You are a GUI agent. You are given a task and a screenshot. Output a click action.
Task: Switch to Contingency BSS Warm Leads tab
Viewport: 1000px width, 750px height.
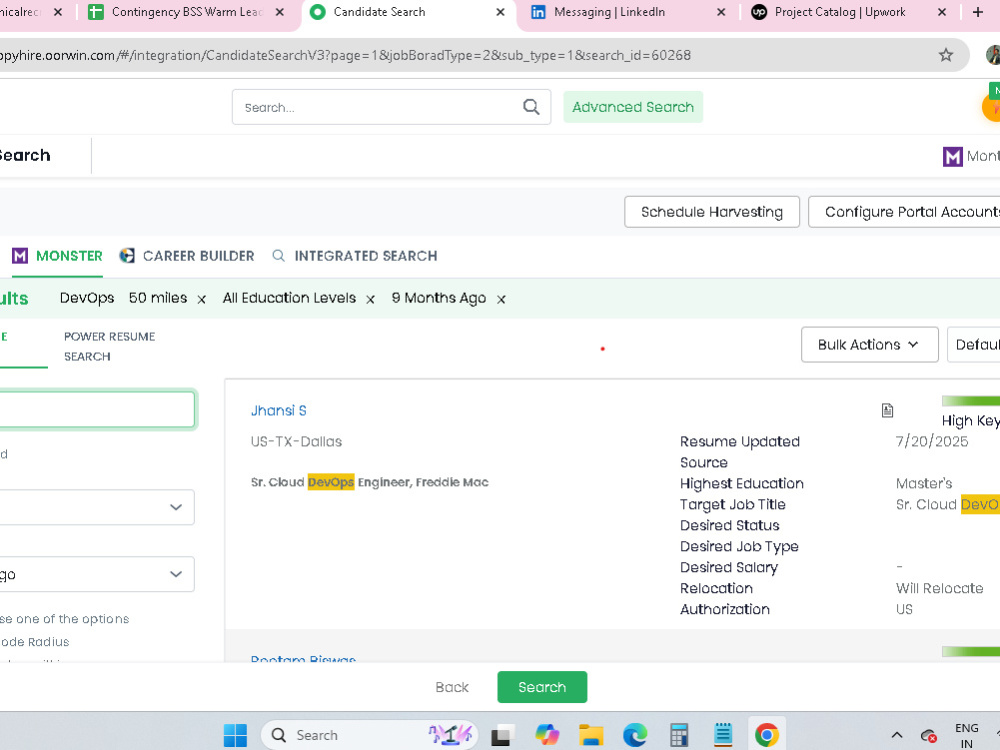click(188, 12)
